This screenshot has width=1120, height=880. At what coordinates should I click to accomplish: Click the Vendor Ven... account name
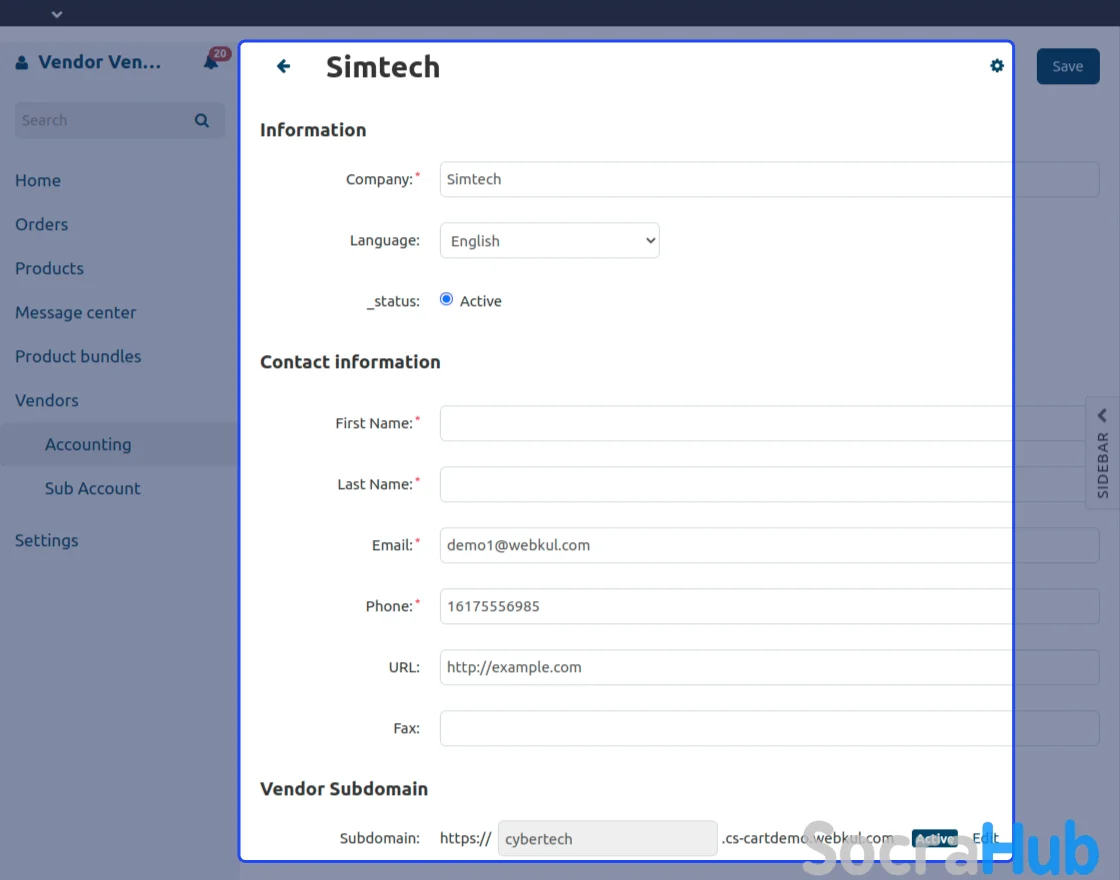[x=99, y=62]
